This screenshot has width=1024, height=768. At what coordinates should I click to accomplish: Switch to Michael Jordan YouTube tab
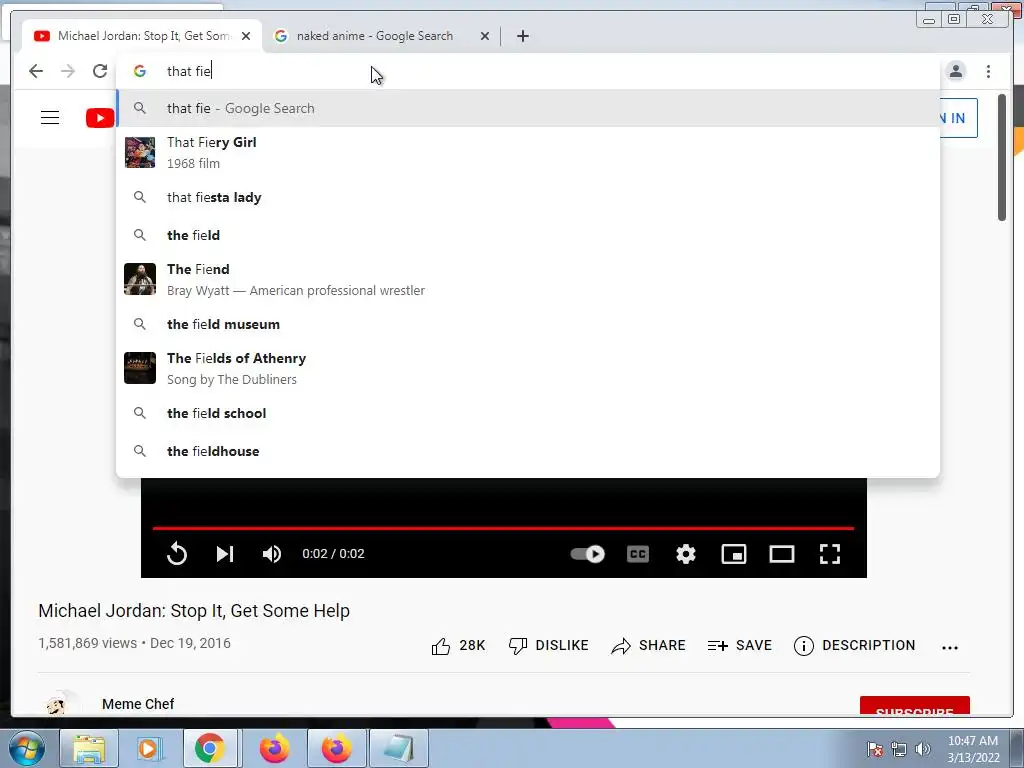pos(142,36)
